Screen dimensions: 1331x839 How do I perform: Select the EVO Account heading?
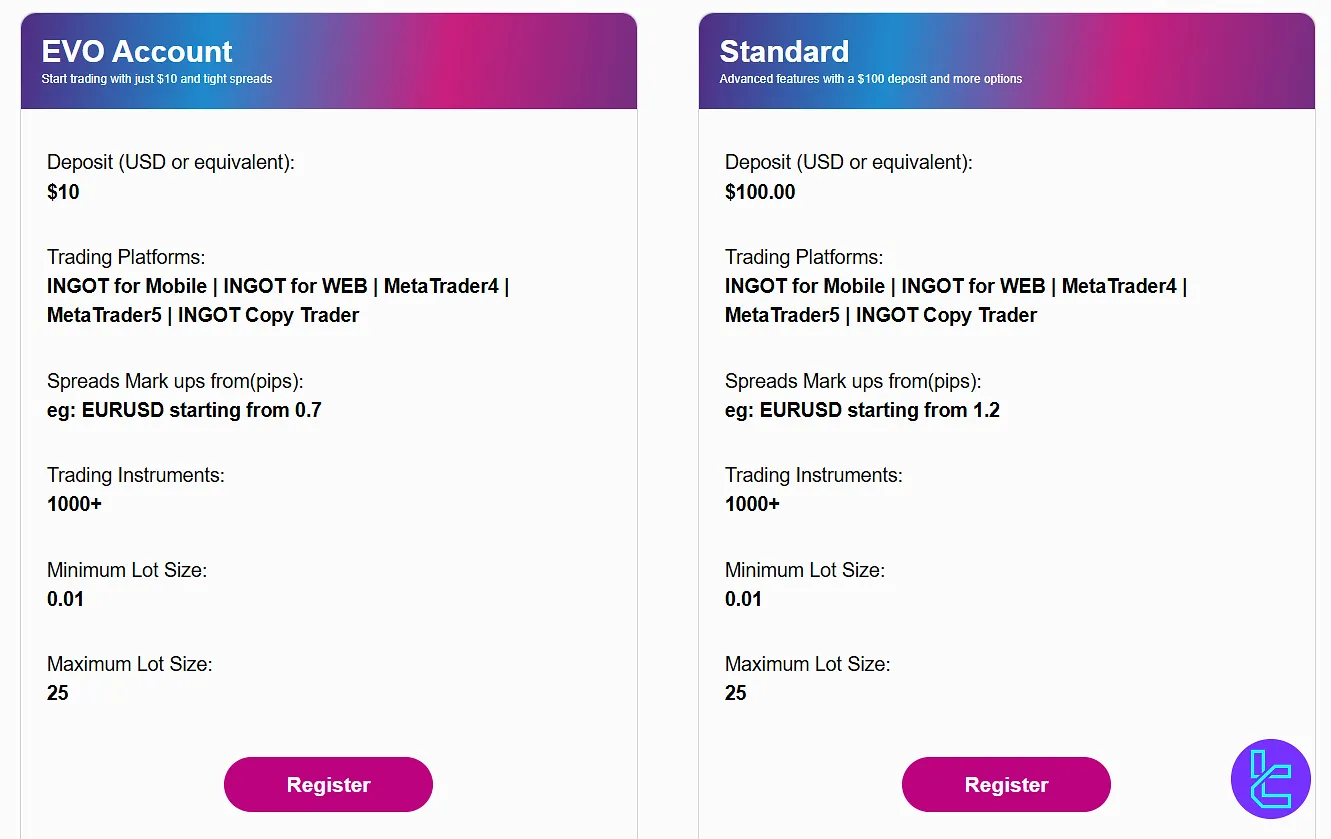137,51
